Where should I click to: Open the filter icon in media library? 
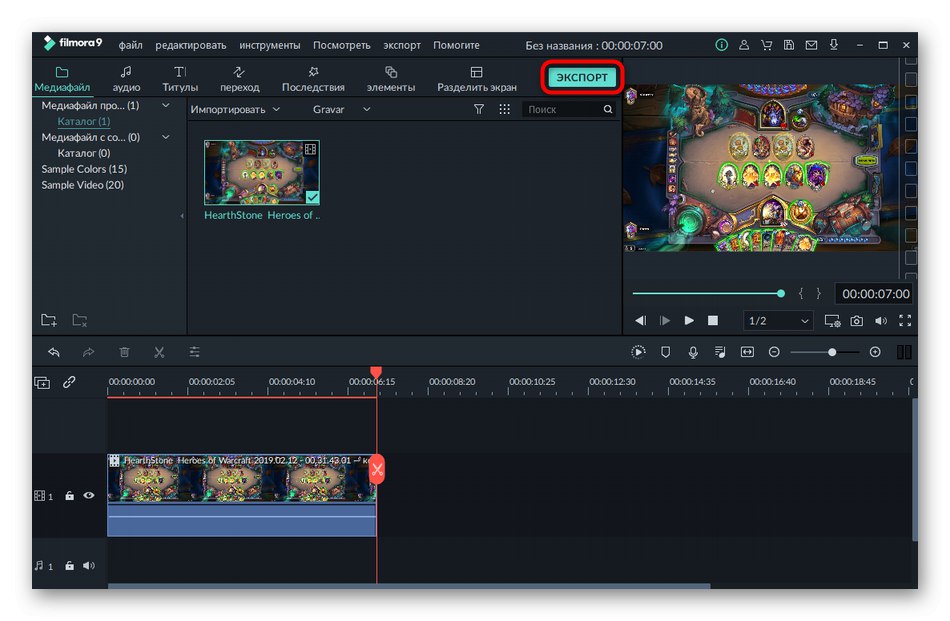(x=479, y=109)
